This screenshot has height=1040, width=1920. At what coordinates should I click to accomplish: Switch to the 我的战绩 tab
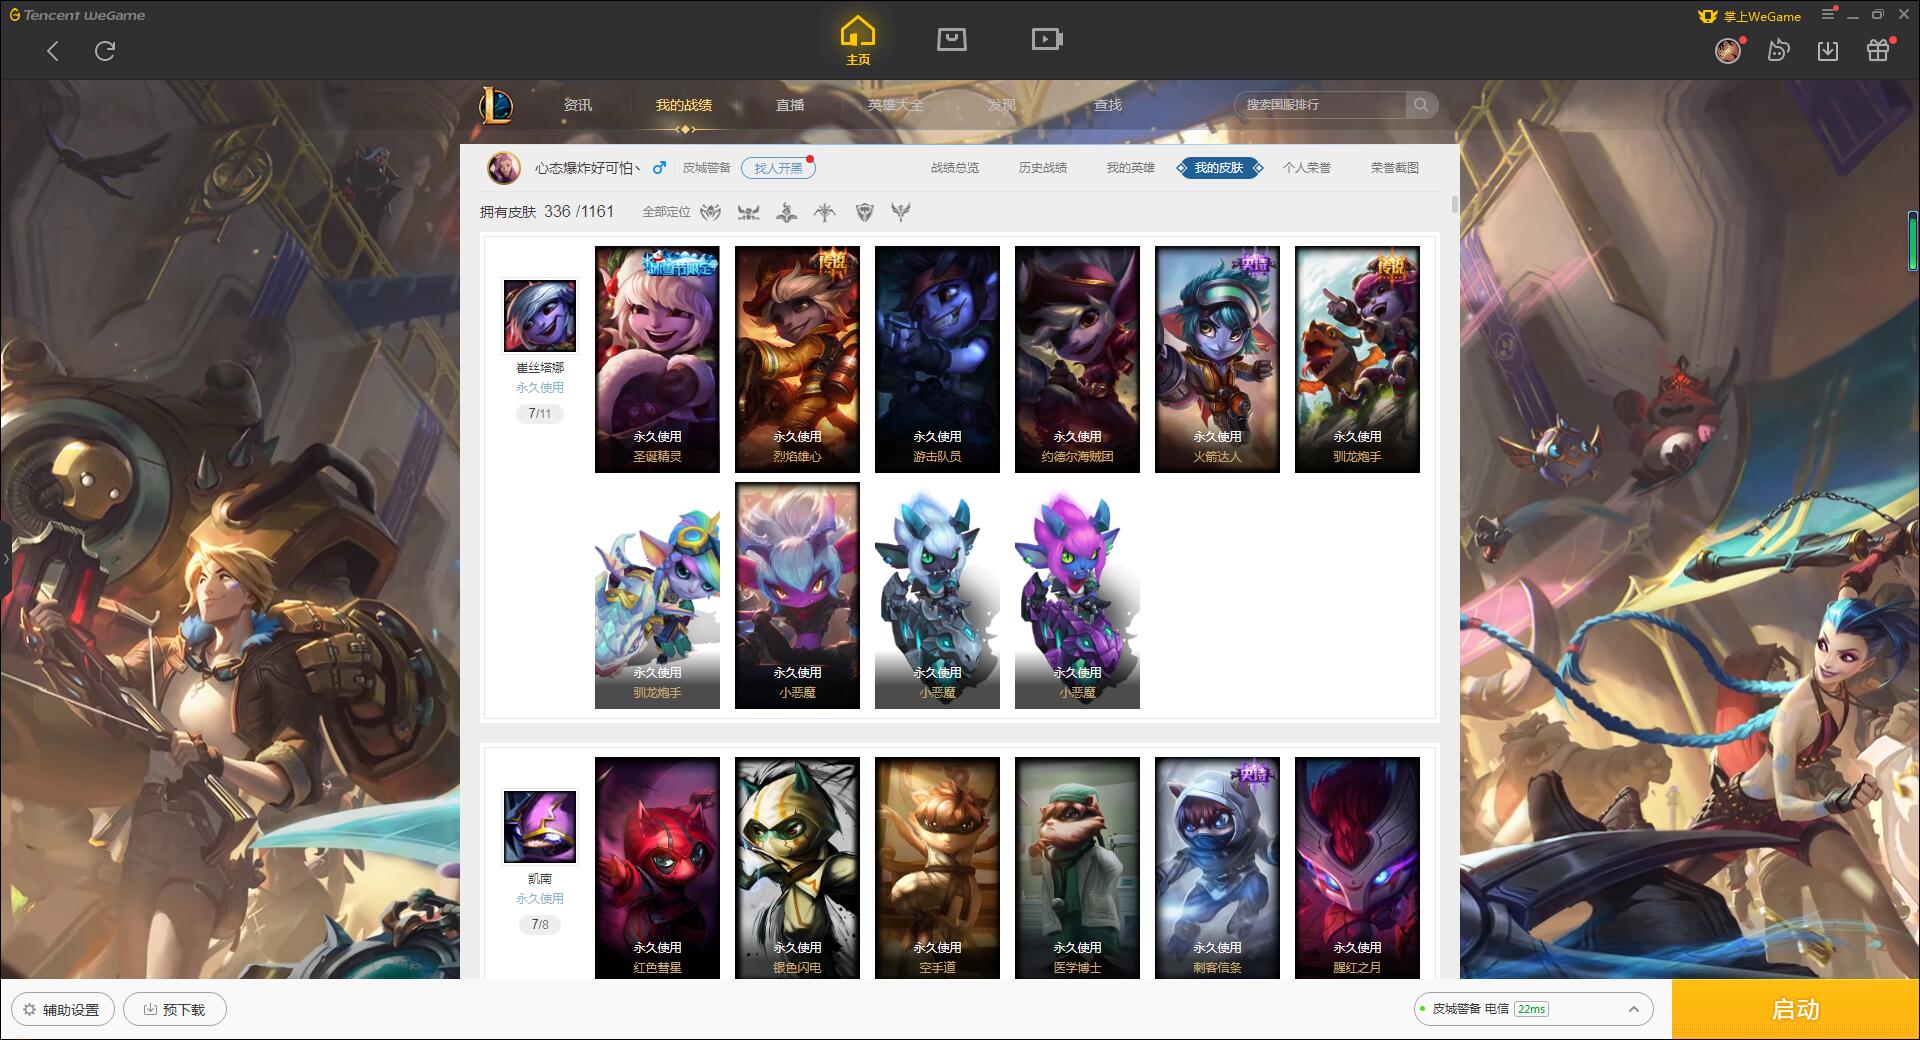tap(684, 105)
